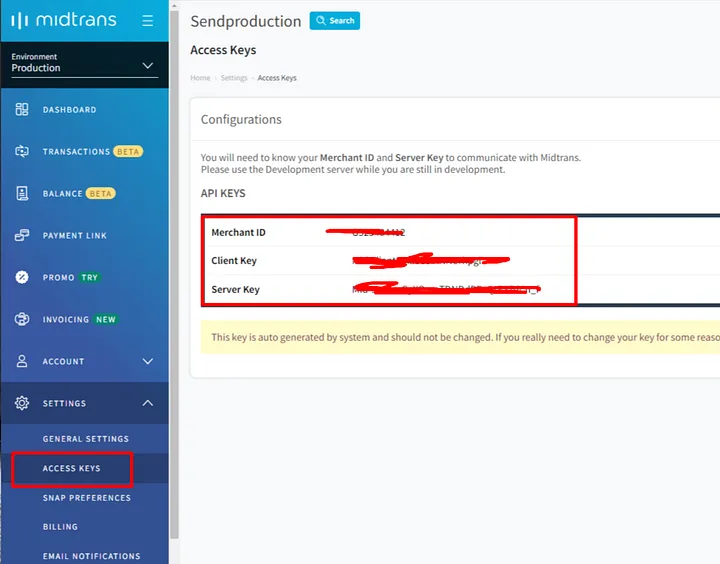Screen dimensions: 720x564
Task: Click the Merchant ID row label
Action: tap(238, 232)
